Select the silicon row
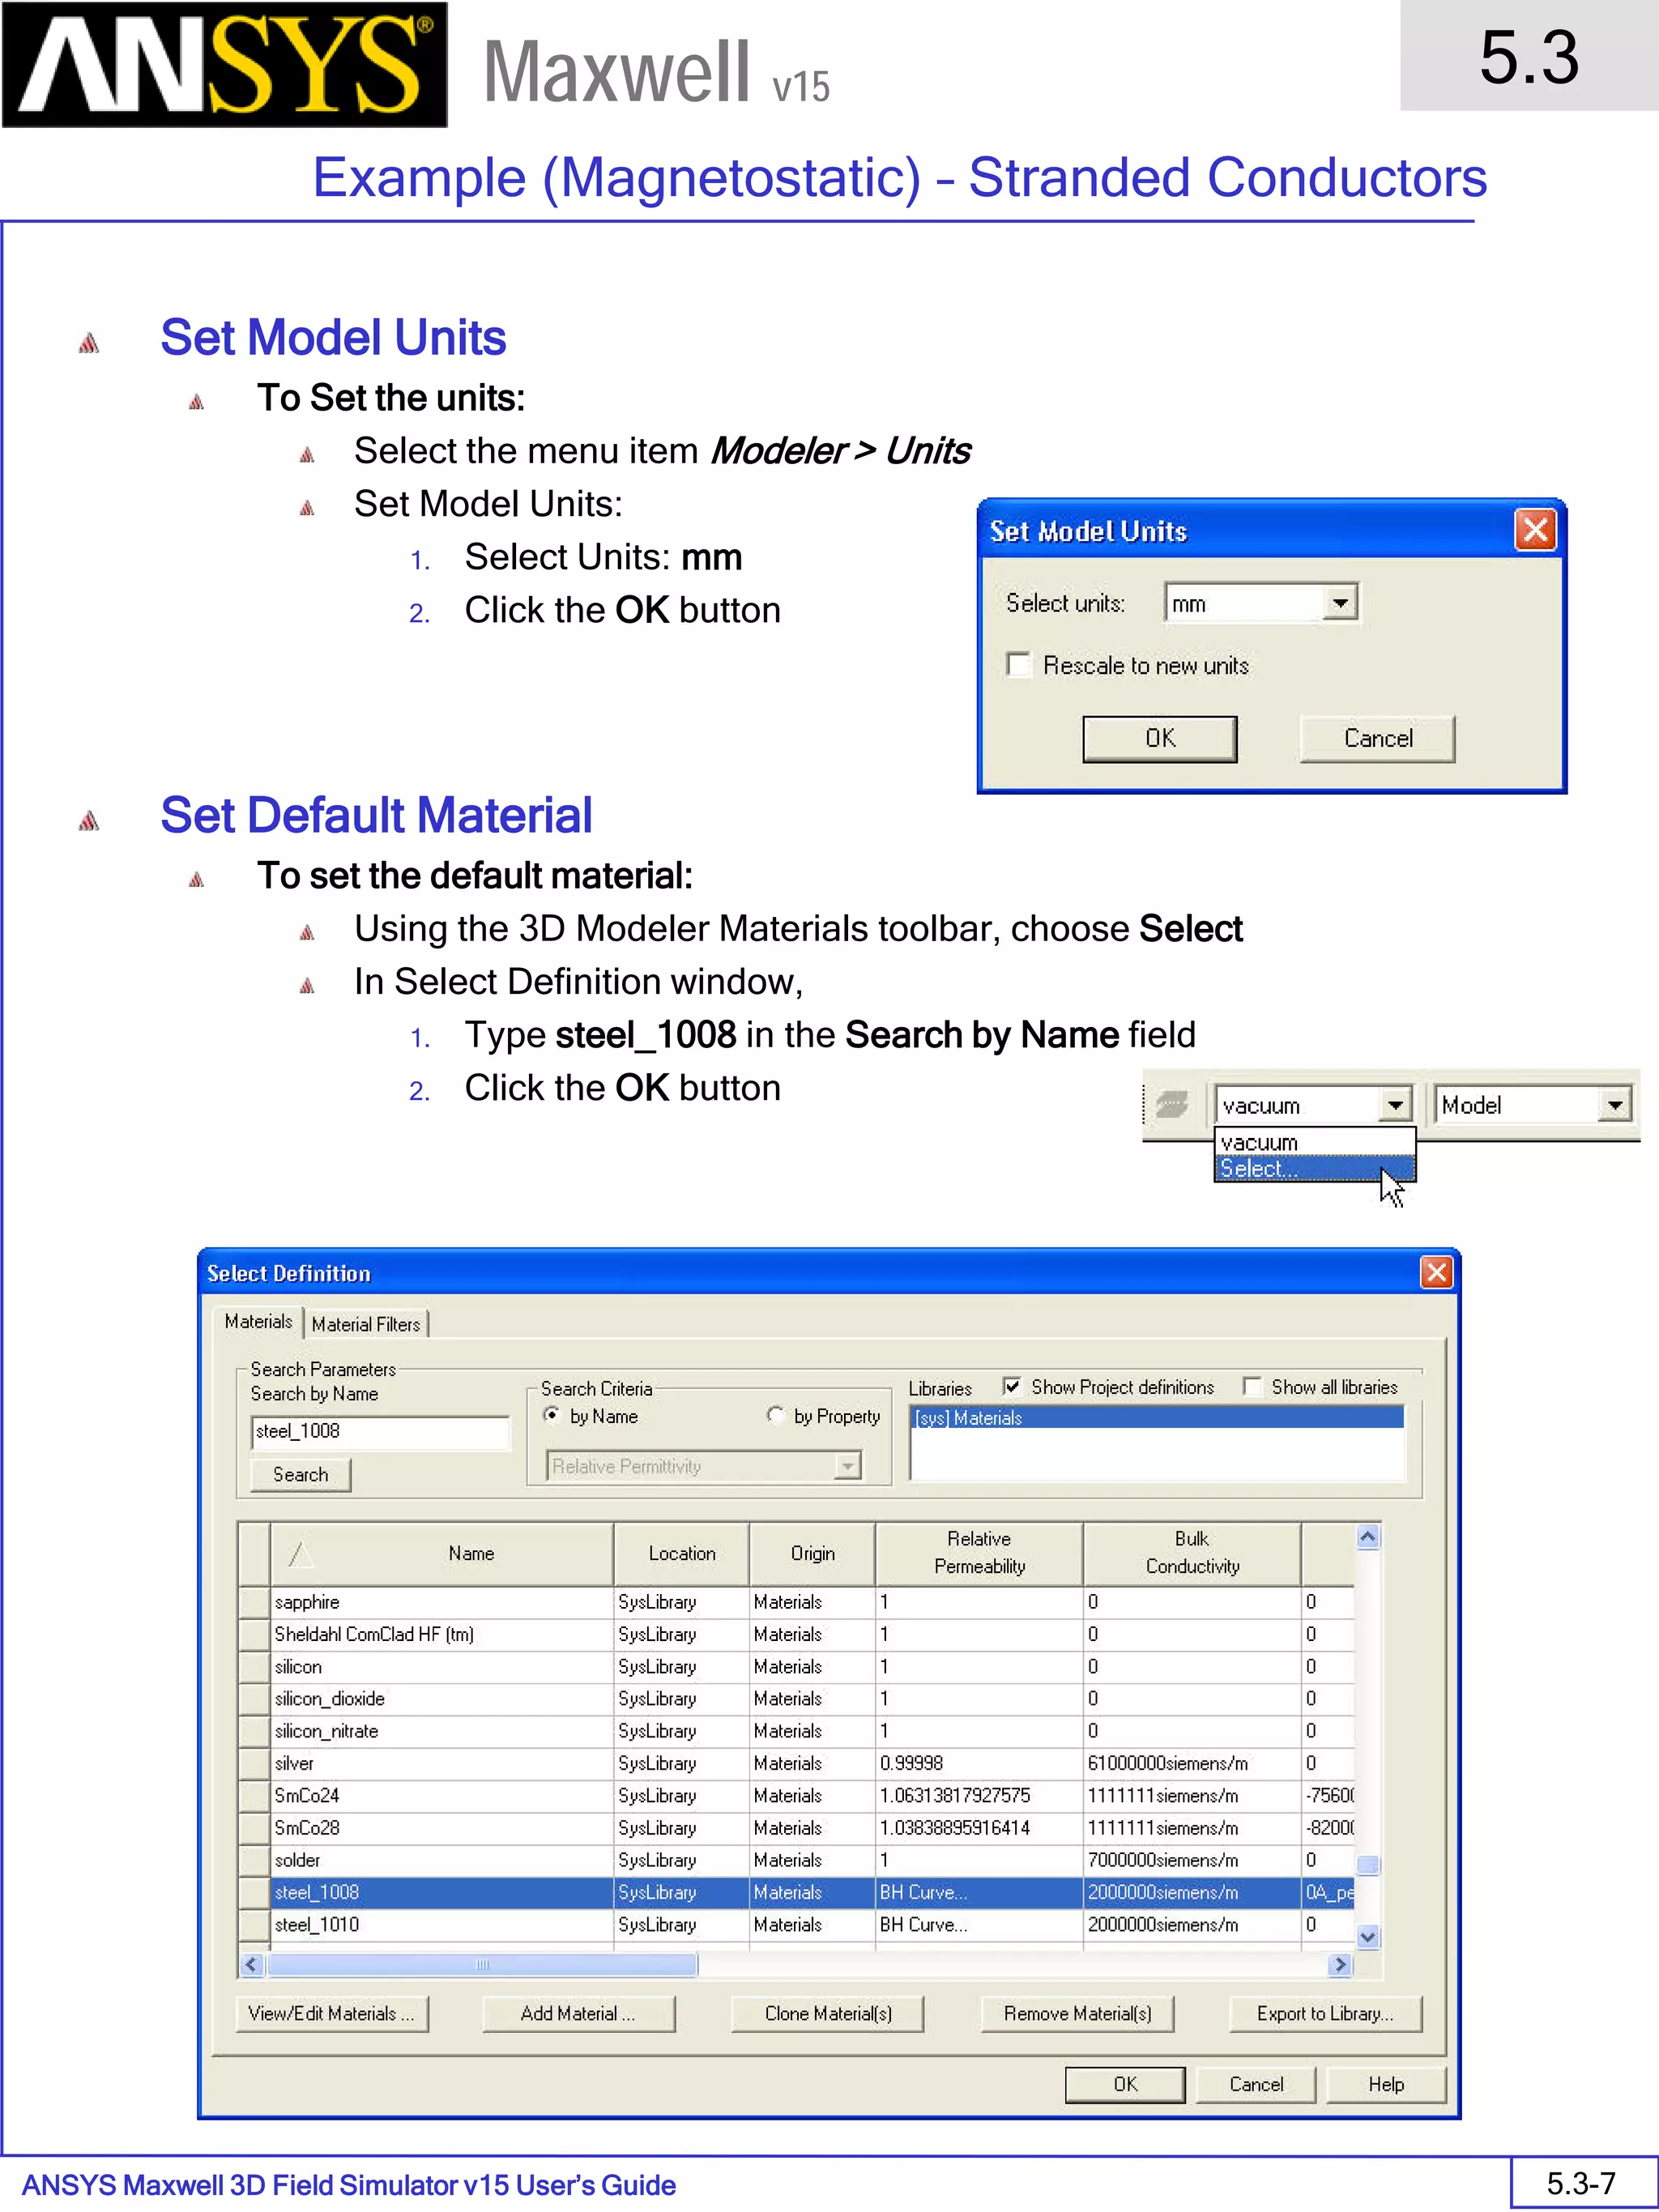This screenshot has height=2212, width=1659. [x=796, y=1666]
